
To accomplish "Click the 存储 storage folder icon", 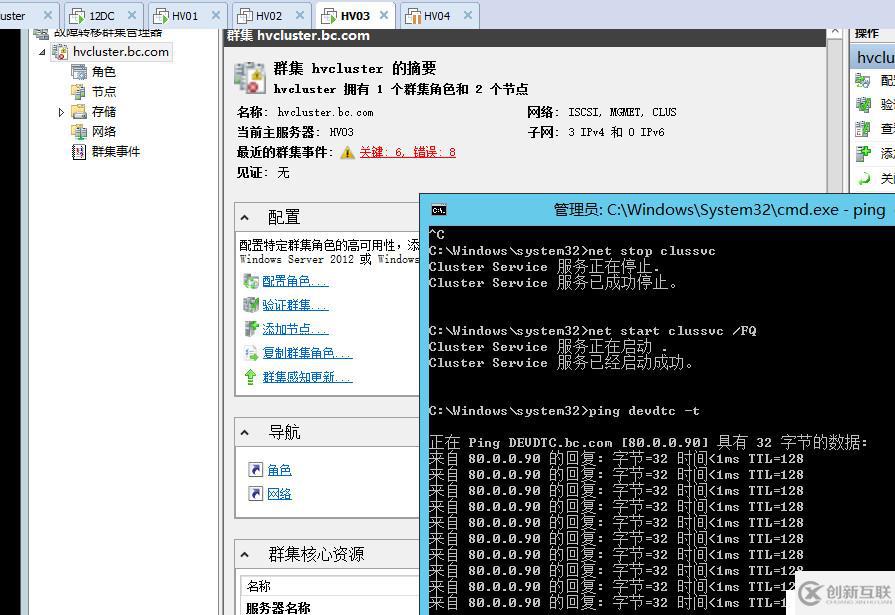I will click(79, 112).
